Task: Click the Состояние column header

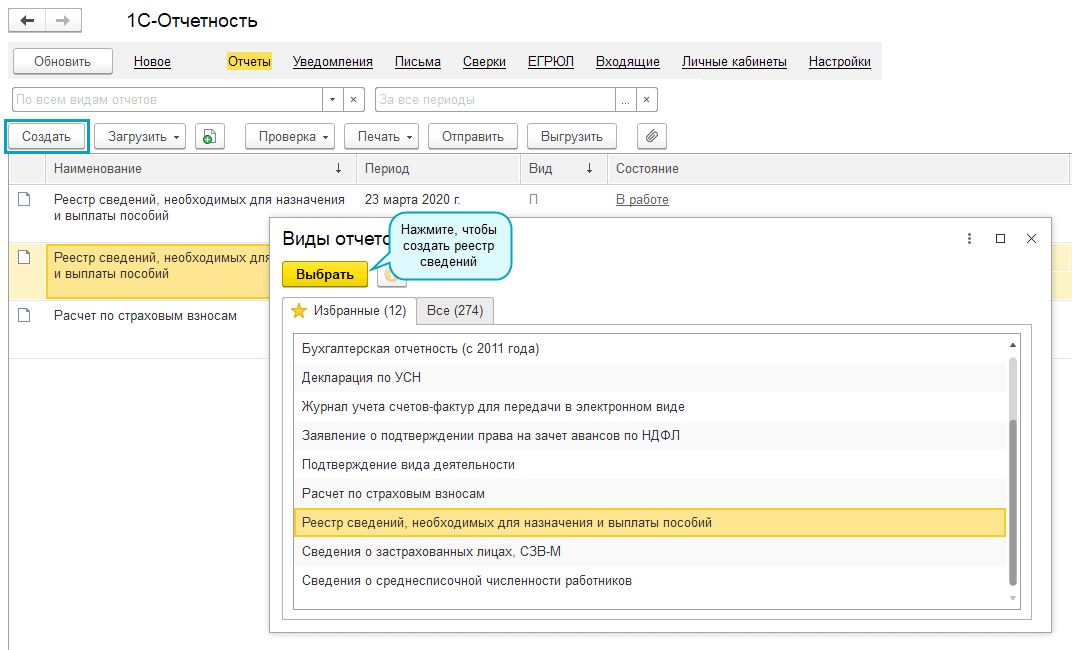Action: click(x=838, y=169)
